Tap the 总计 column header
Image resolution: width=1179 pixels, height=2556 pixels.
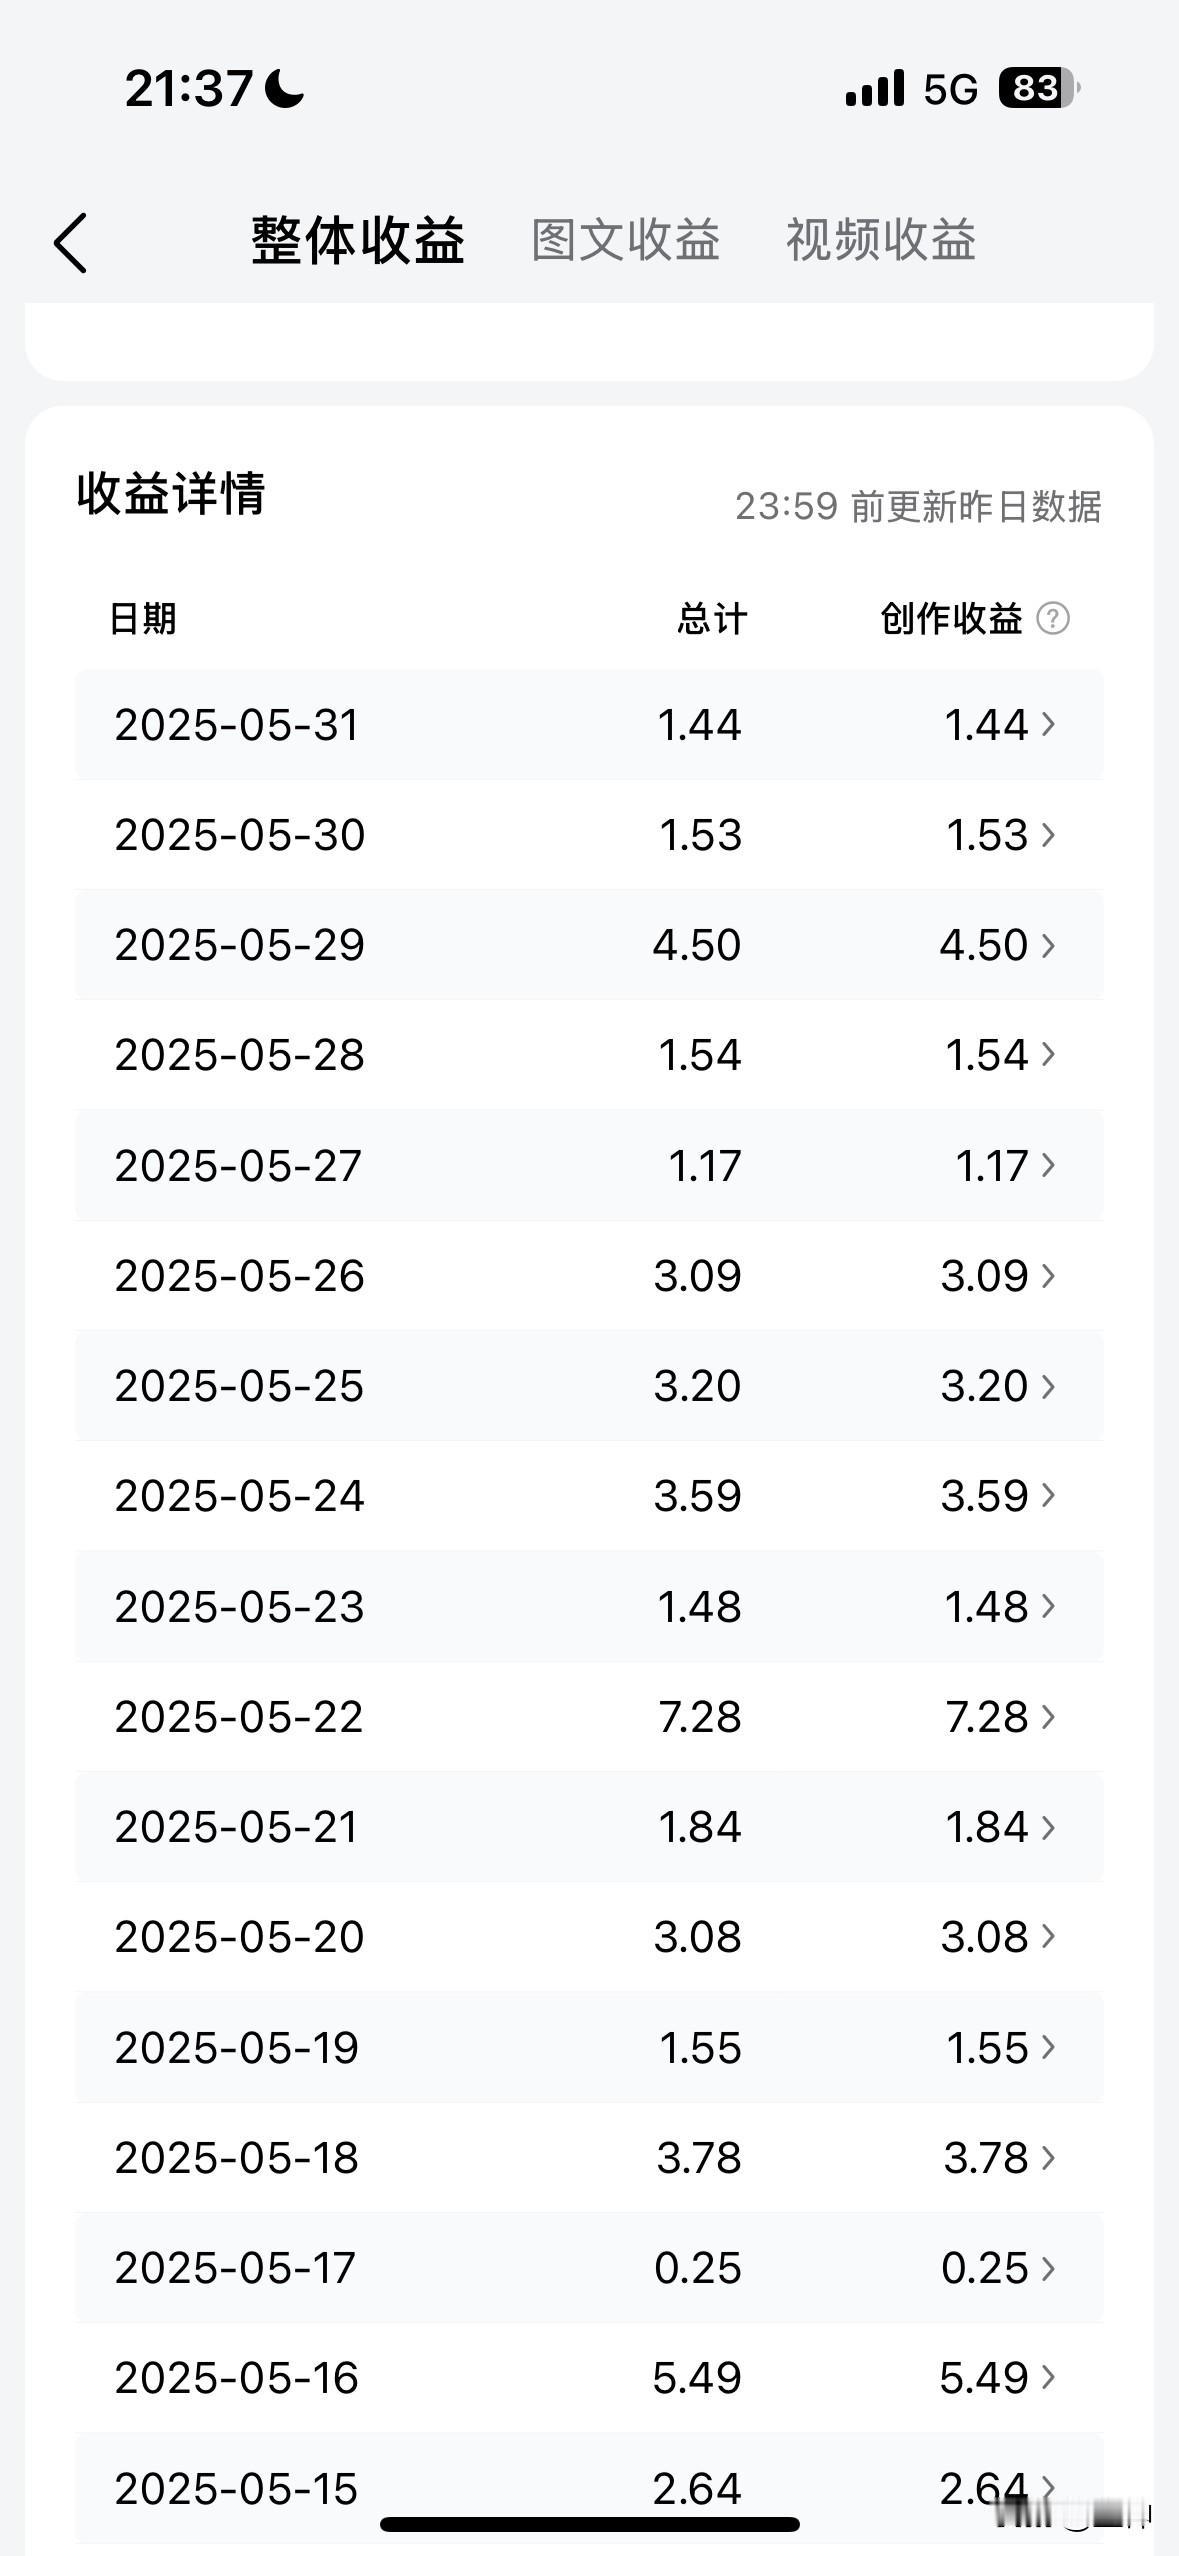[712, 618]
